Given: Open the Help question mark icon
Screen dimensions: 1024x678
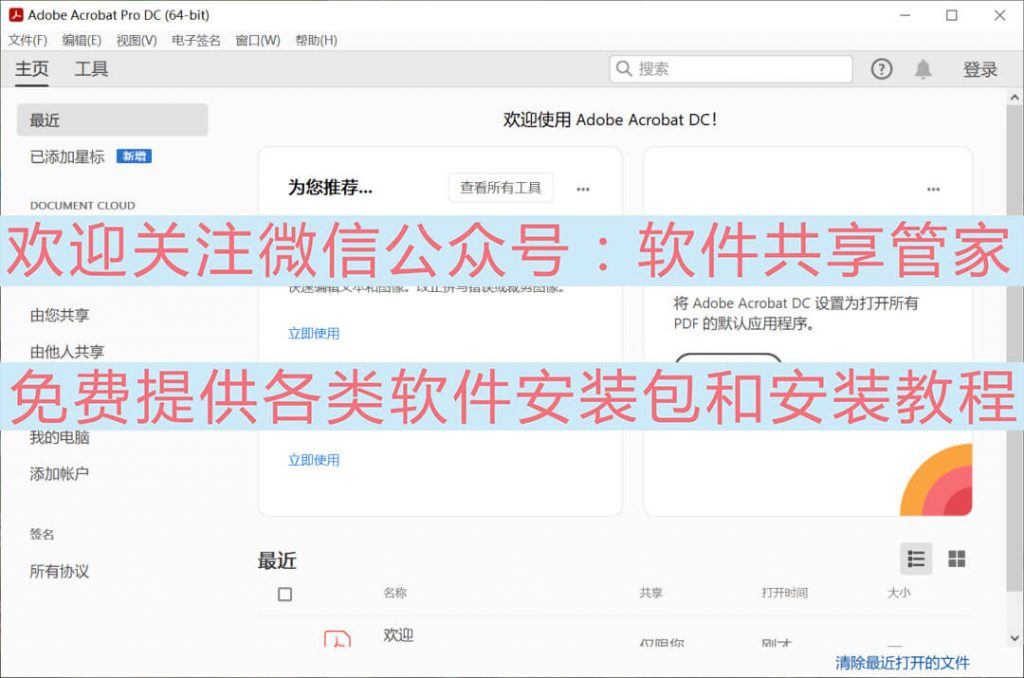Looking at the screenshot, I should pos(881,69).
